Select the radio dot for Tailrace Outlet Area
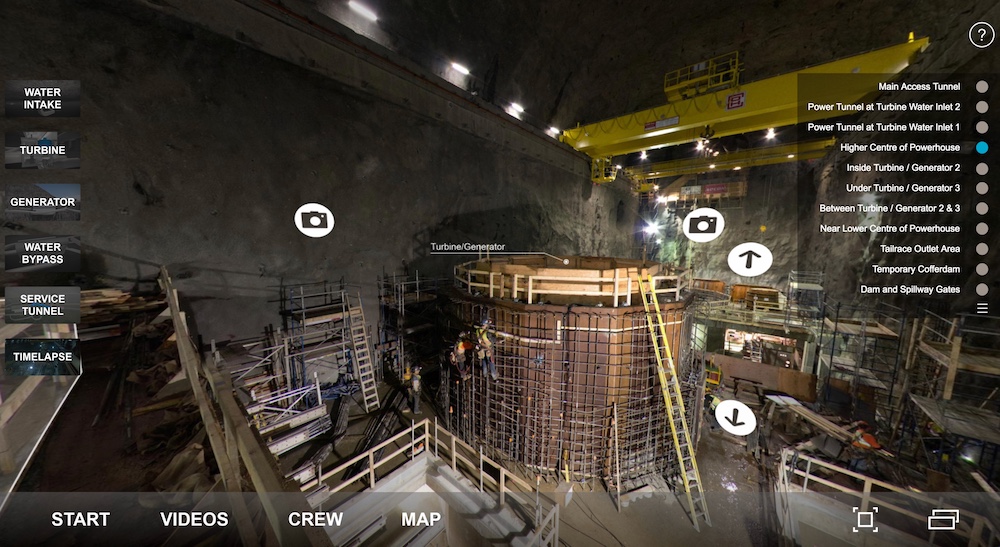This screenshot has height=547, width=1000. click(982, 249)
